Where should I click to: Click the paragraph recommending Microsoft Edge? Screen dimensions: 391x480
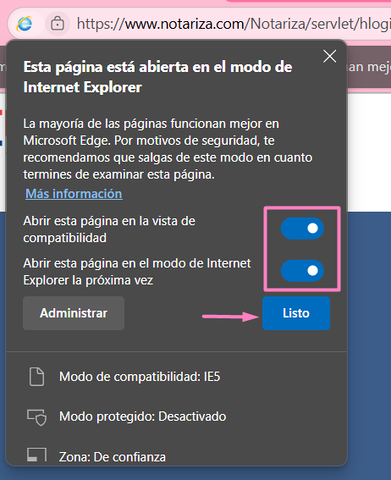click(168, 149)
